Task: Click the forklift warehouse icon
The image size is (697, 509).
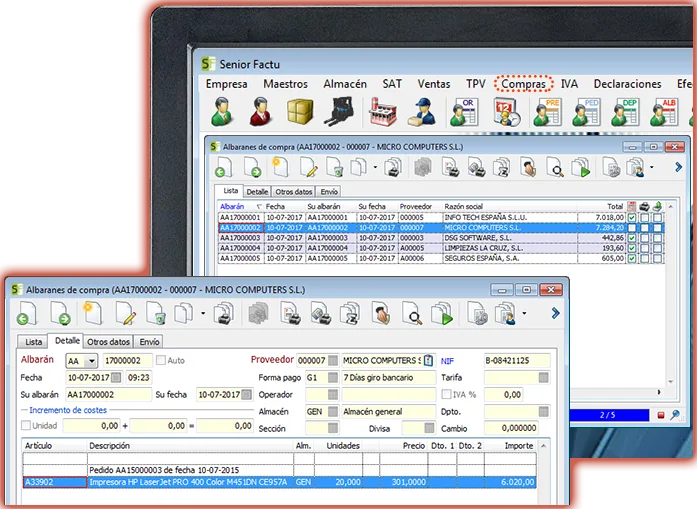Action: point(339,112)
